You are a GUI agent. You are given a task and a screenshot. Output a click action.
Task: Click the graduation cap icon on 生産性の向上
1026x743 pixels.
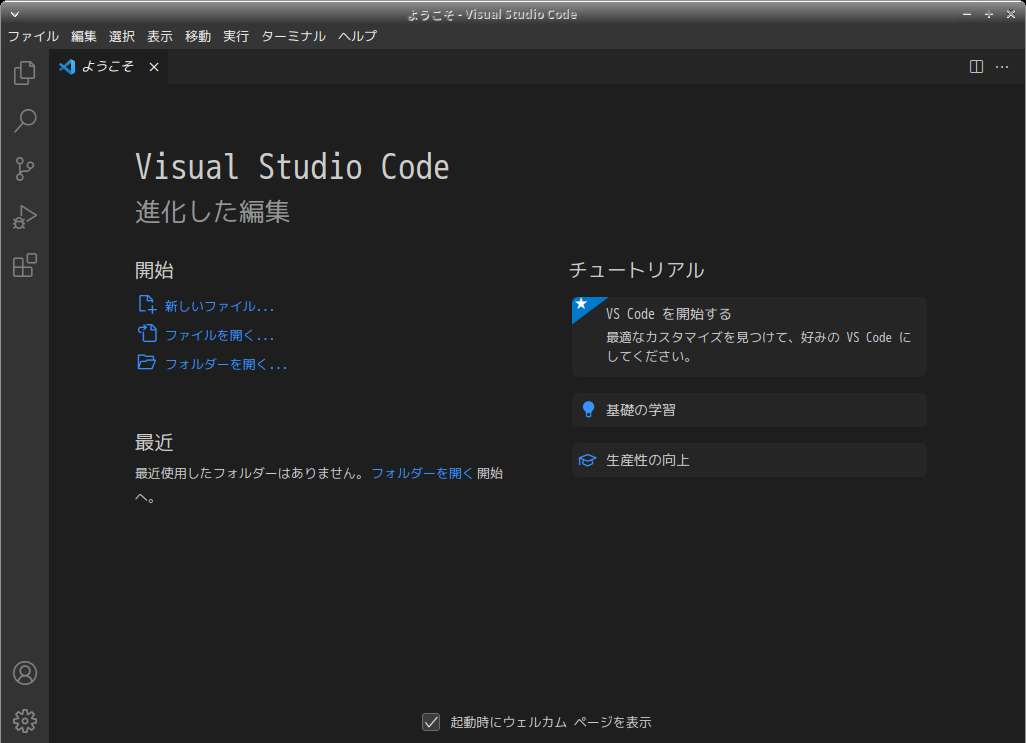tap(587, 460)
